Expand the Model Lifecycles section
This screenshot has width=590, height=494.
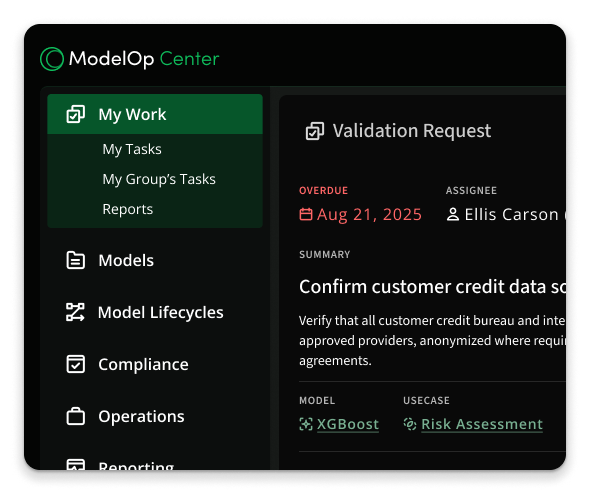click(x=155, y=312)
